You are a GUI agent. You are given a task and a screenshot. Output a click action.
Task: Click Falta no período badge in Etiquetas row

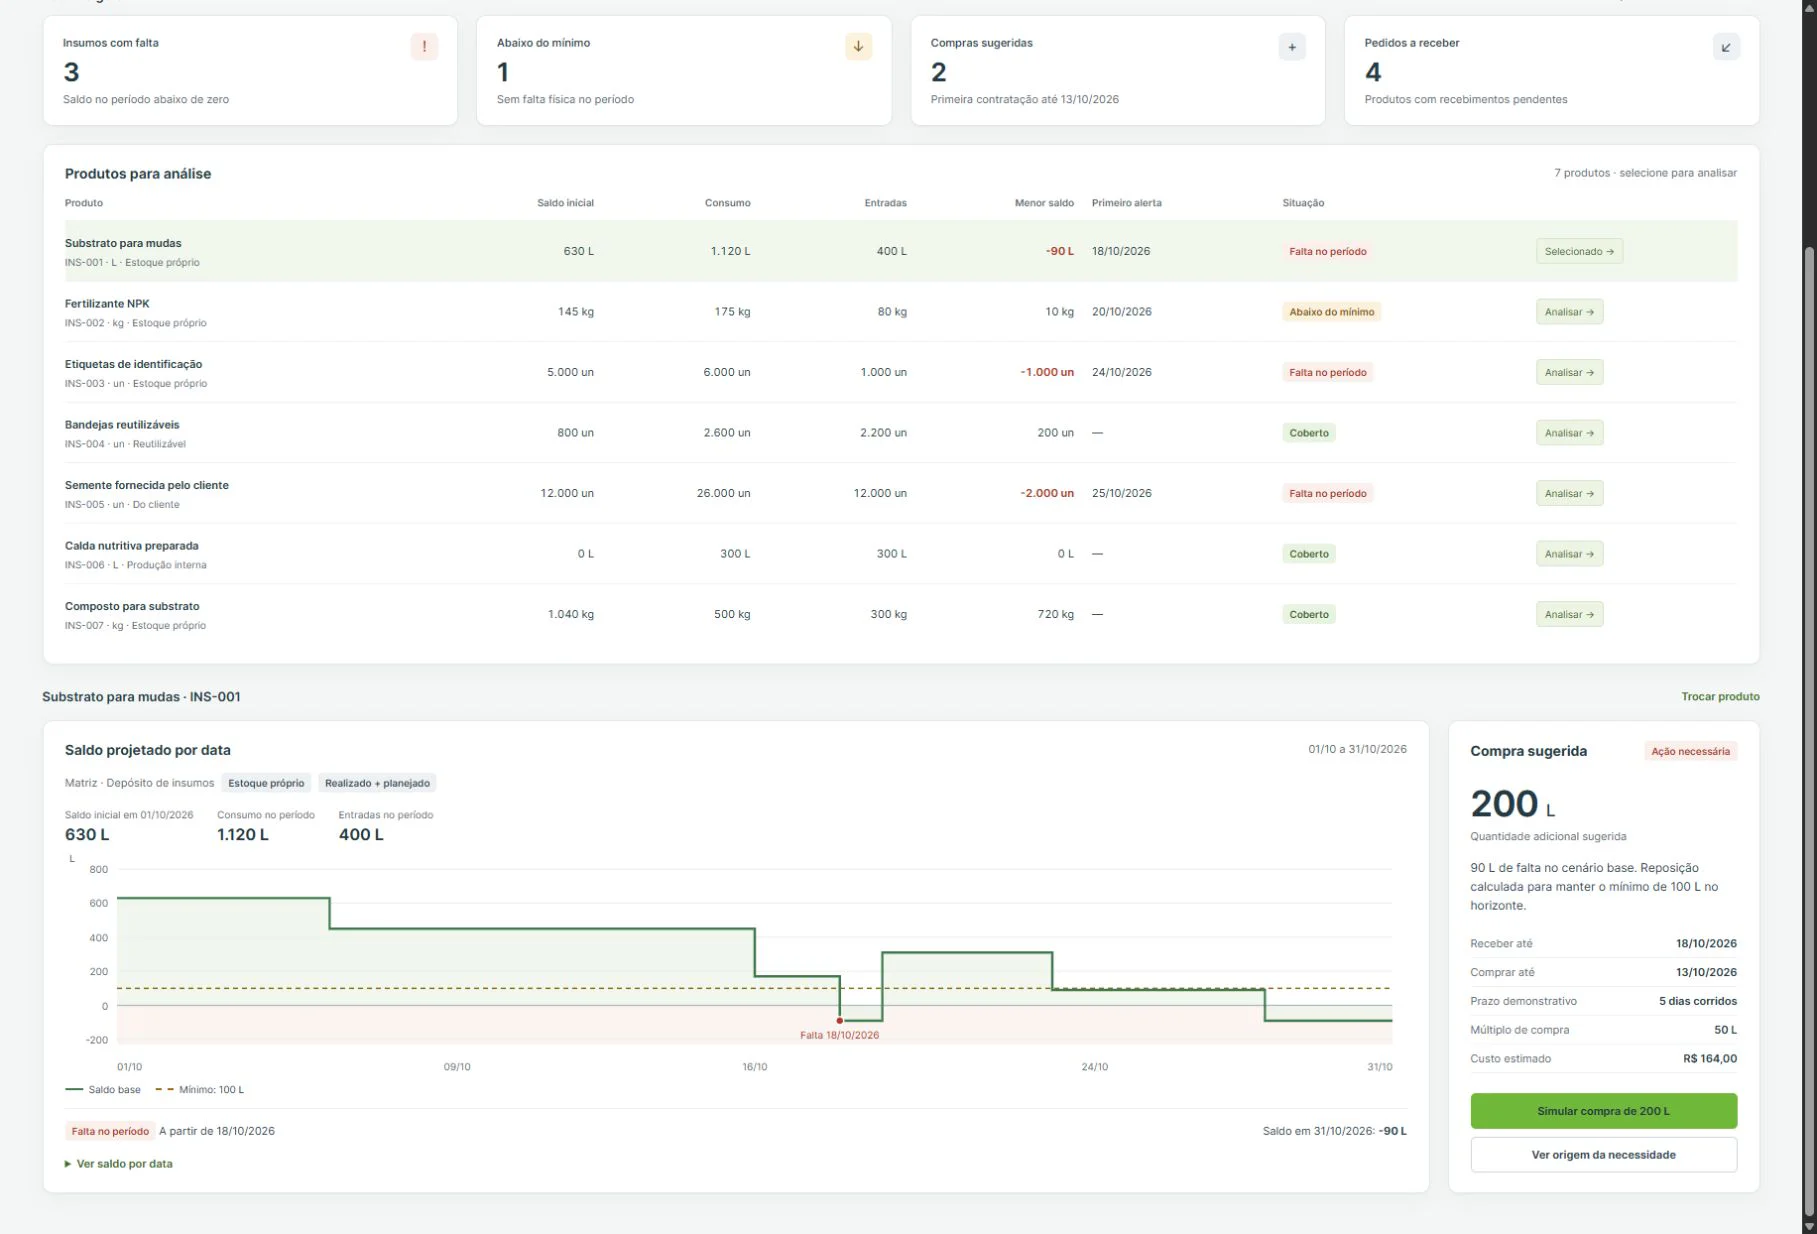click(x=1327, y=372)
